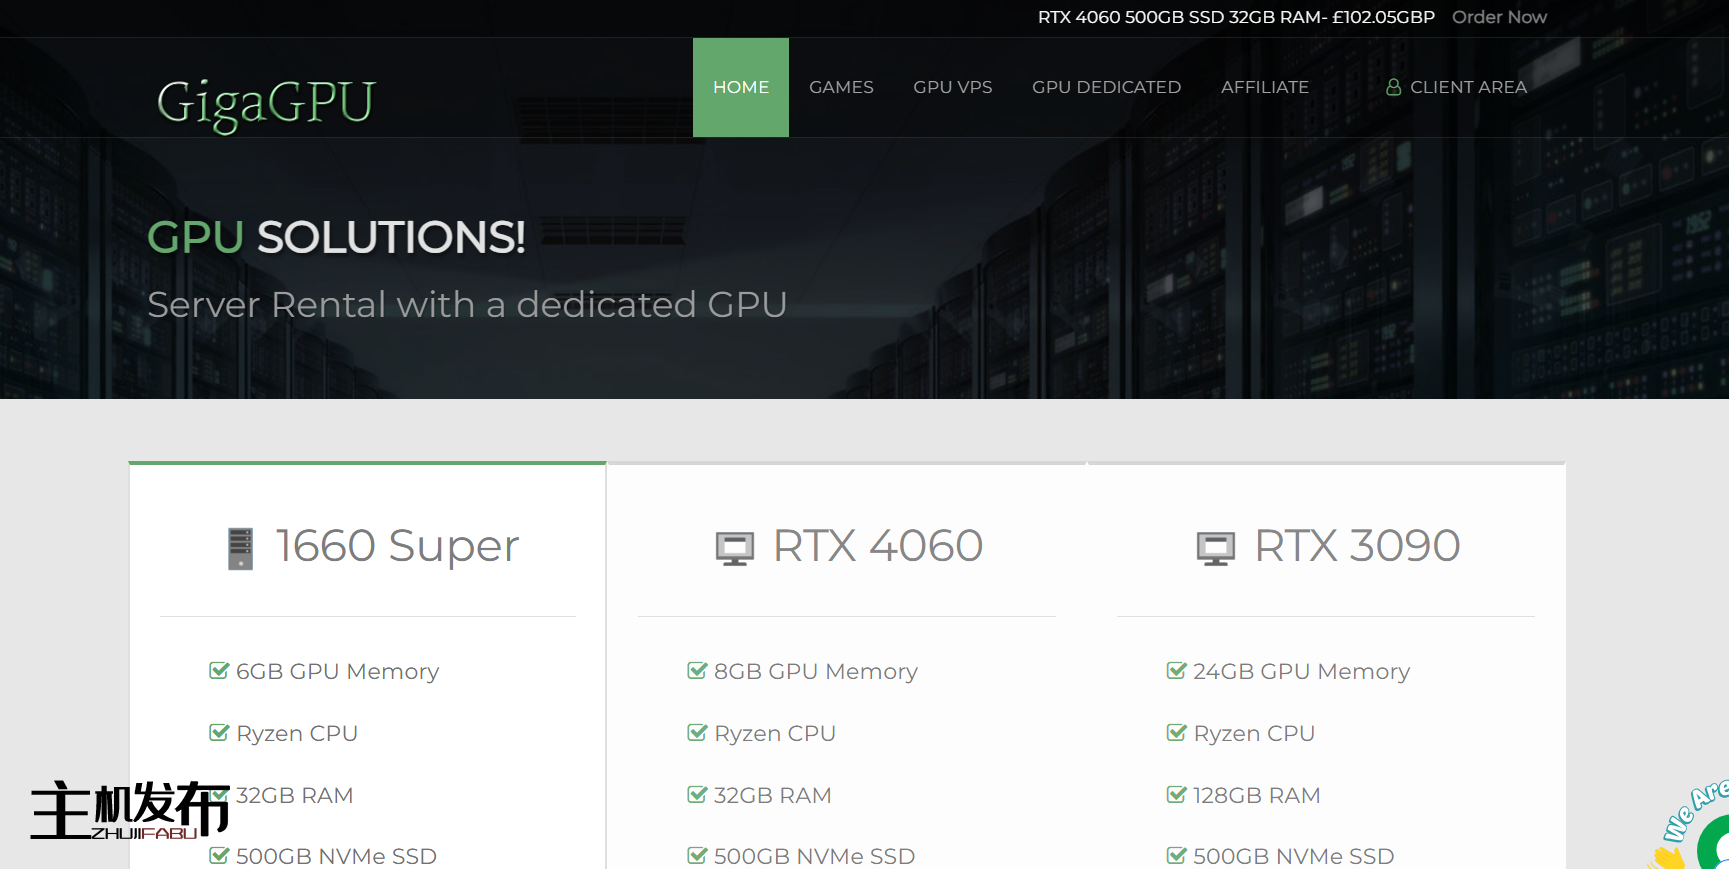Open the GPU Dedicated page
This screenshot has width=1729, height=869.
pyautogui.click(x=1106, y=87)
